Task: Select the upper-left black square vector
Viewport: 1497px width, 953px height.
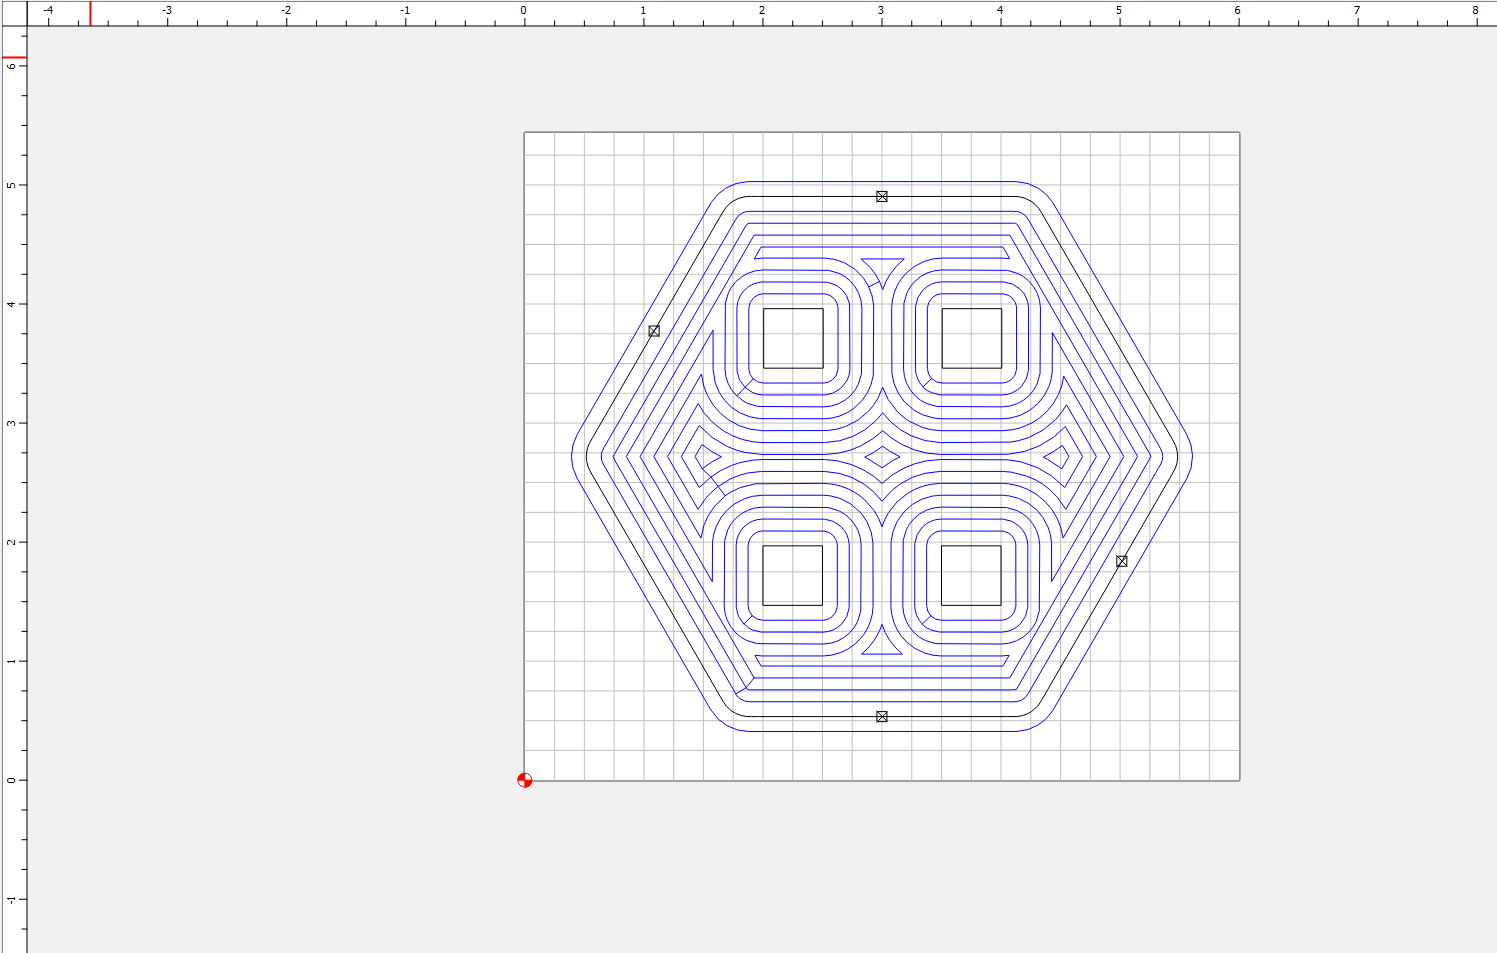Action: coord(794,338)
